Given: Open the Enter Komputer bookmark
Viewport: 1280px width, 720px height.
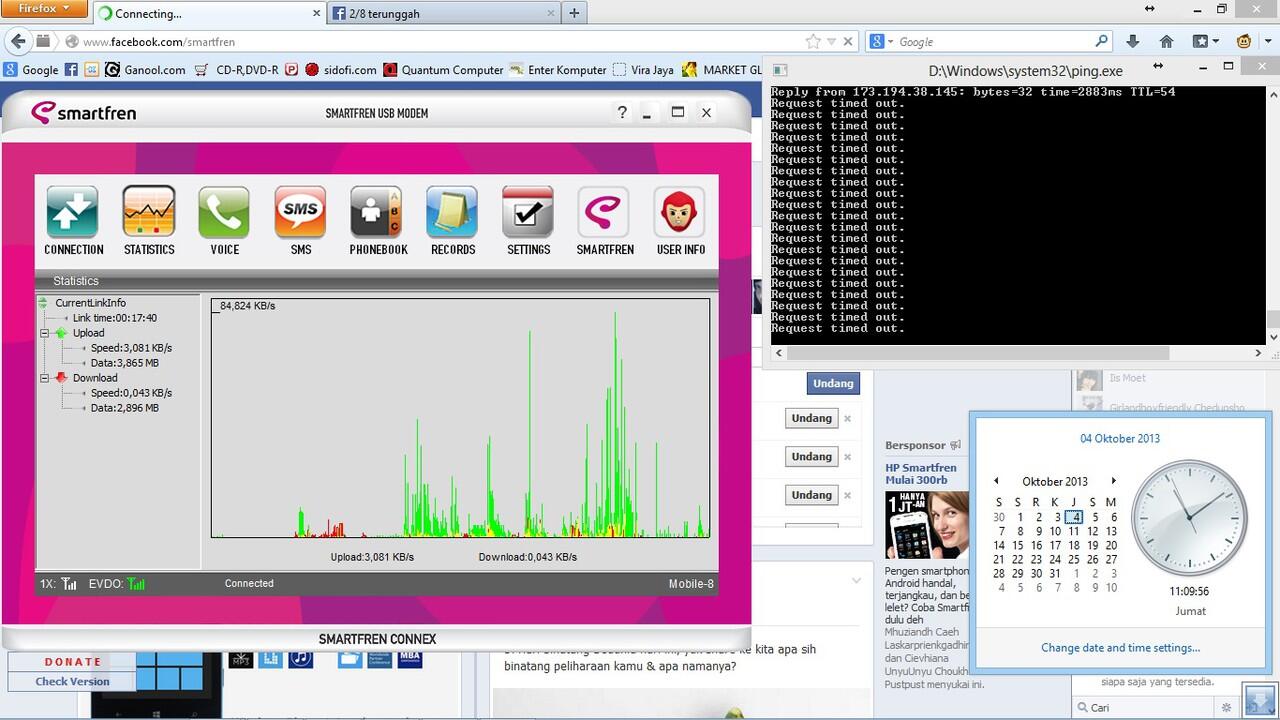Looking at the screenshot, I should pos(558,70).
